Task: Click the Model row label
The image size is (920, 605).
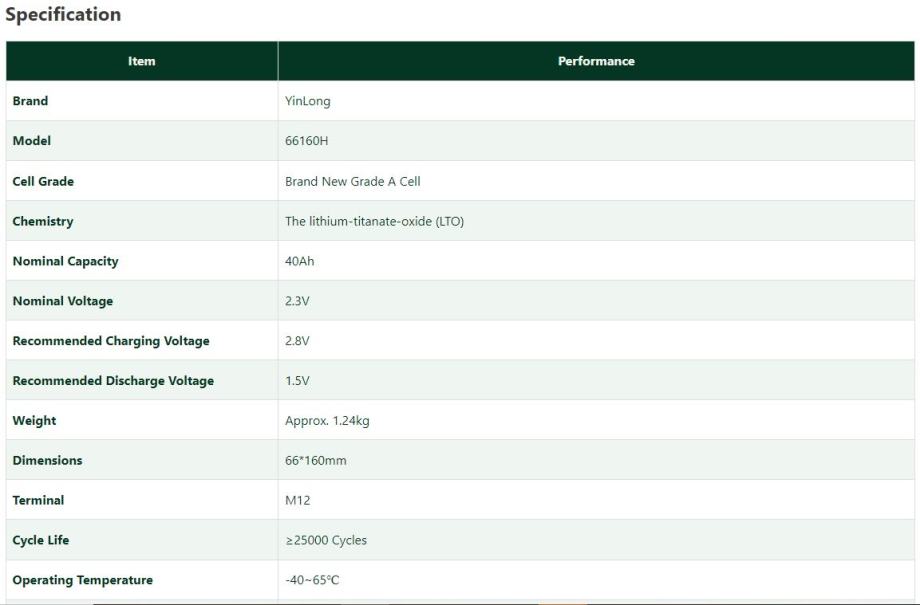Action: [32, 141]
